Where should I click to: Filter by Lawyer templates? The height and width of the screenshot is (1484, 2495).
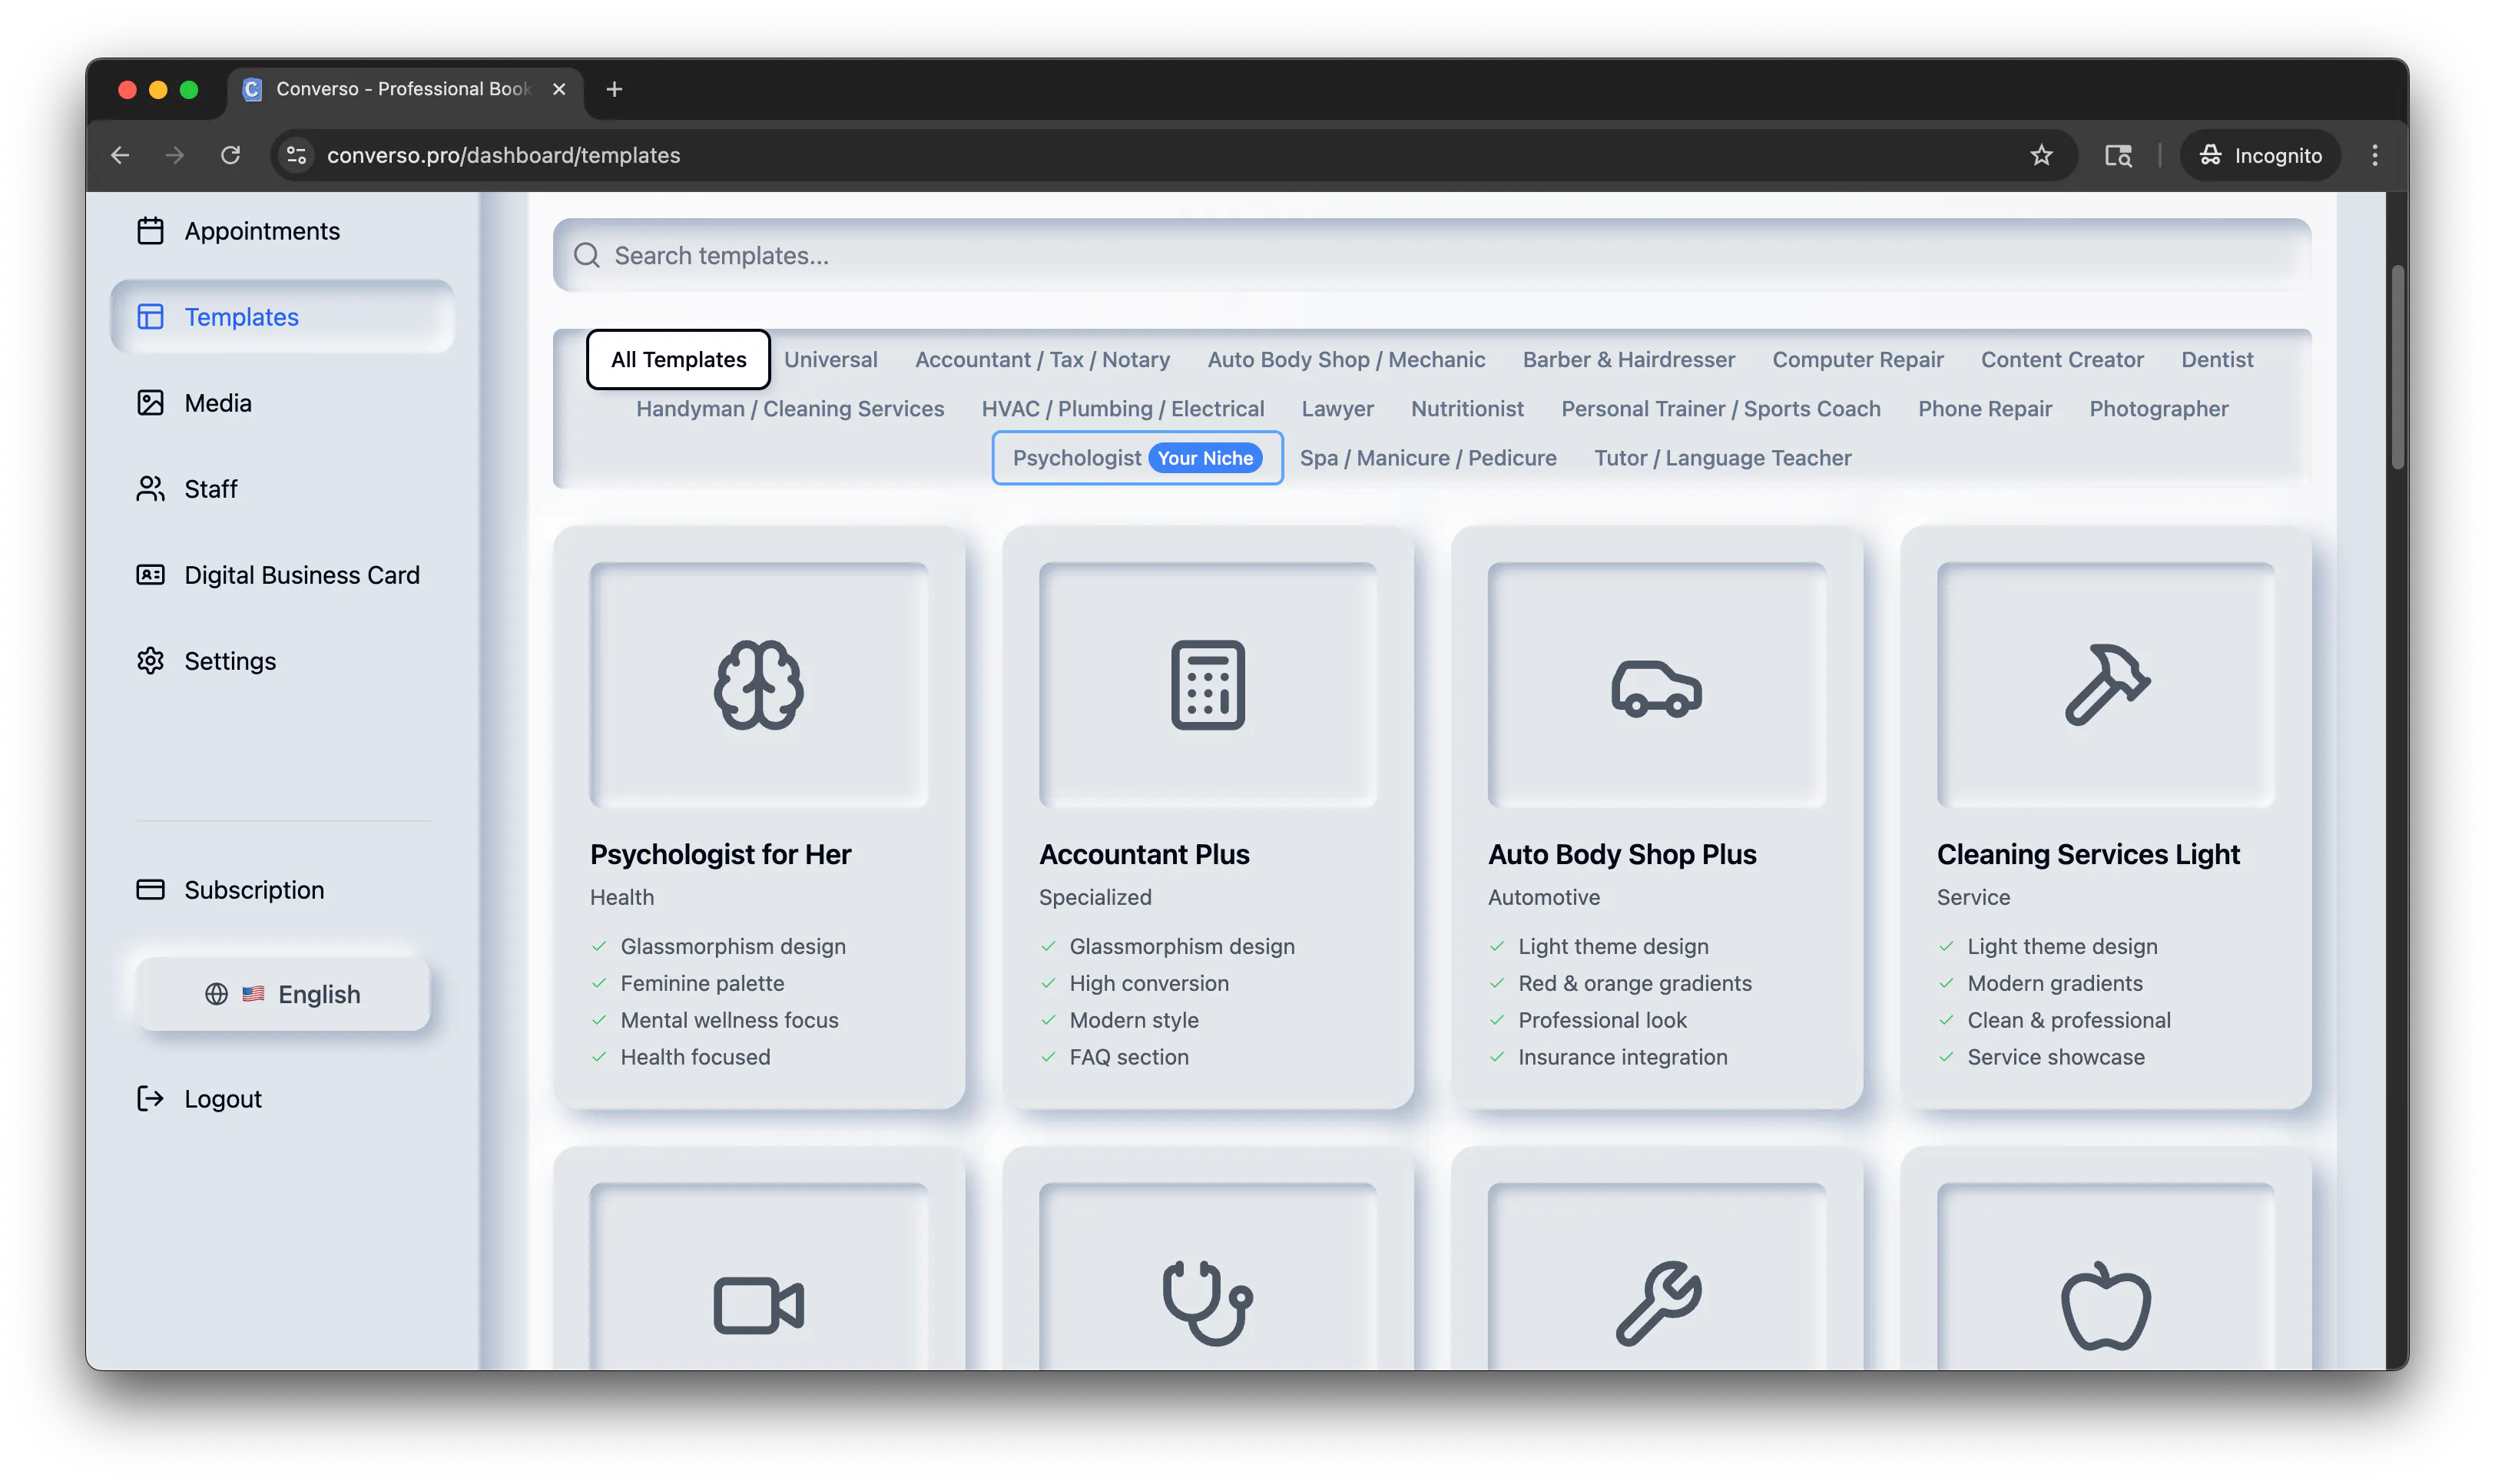coord(1337,408)
